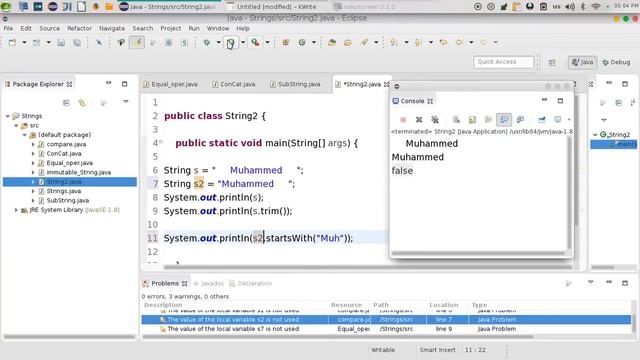Toggle Show Console on standard out change
The width and height of the screenshot is (640, 360).
504,120
